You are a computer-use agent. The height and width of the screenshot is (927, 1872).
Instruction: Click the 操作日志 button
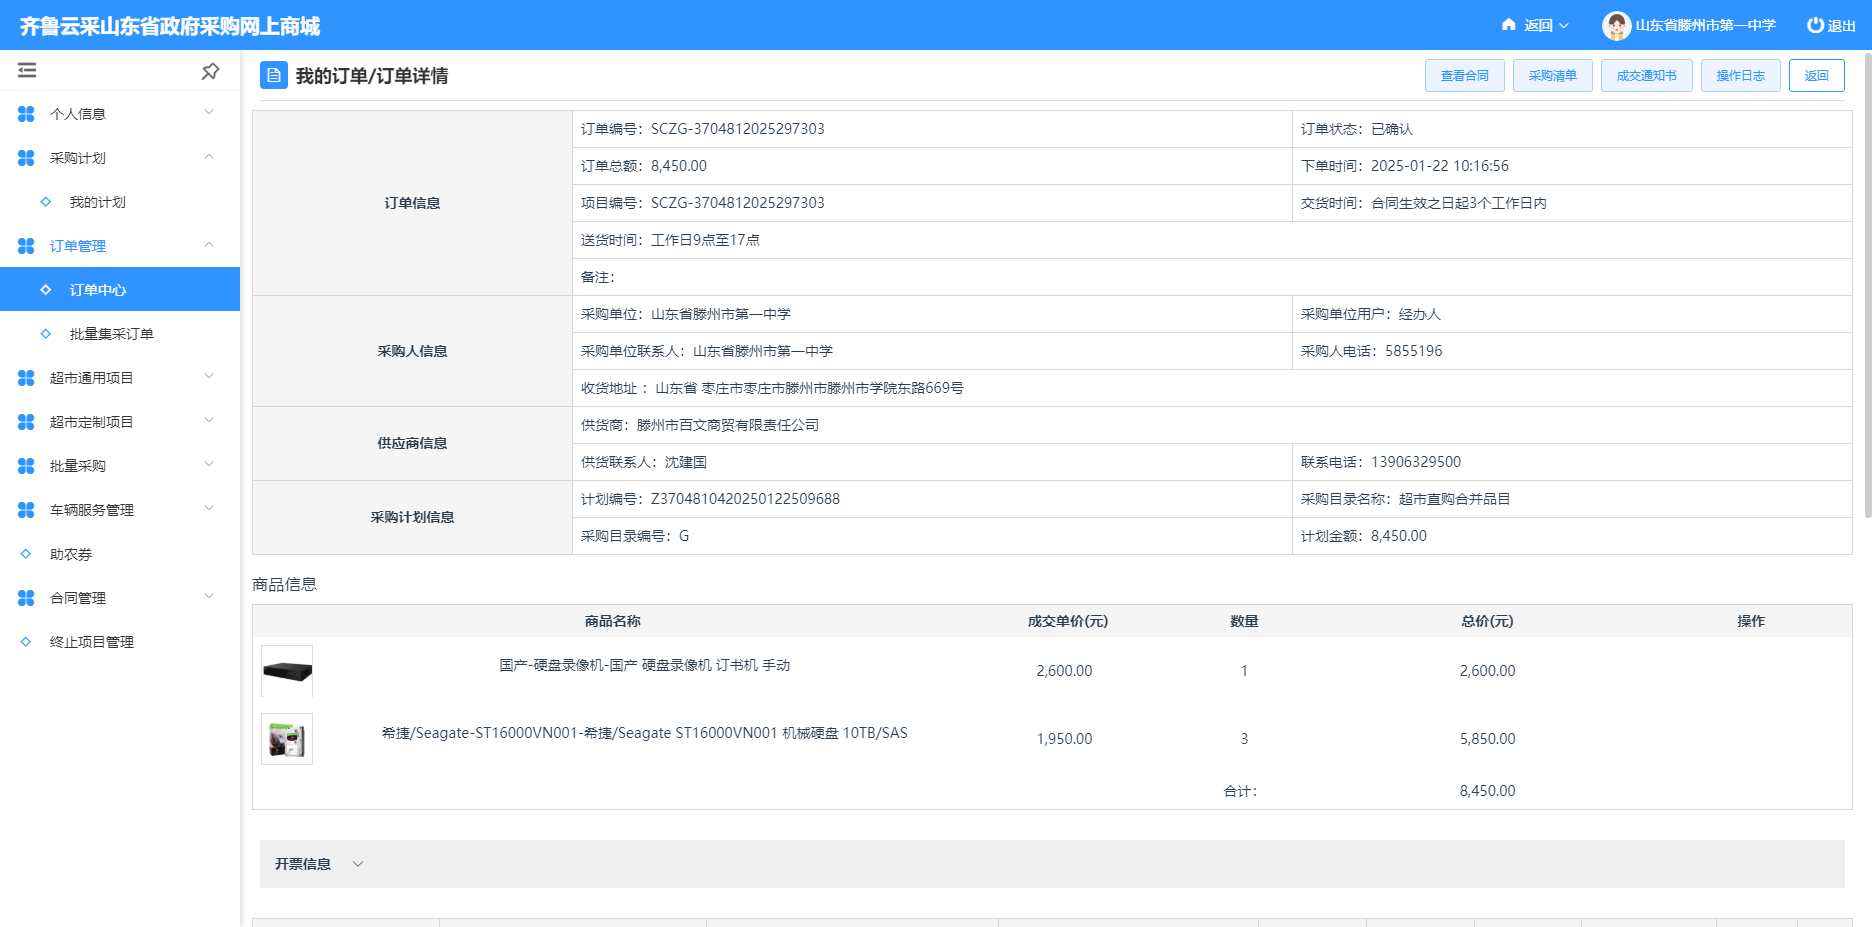pyautogui.click(x=1741, y=75)
